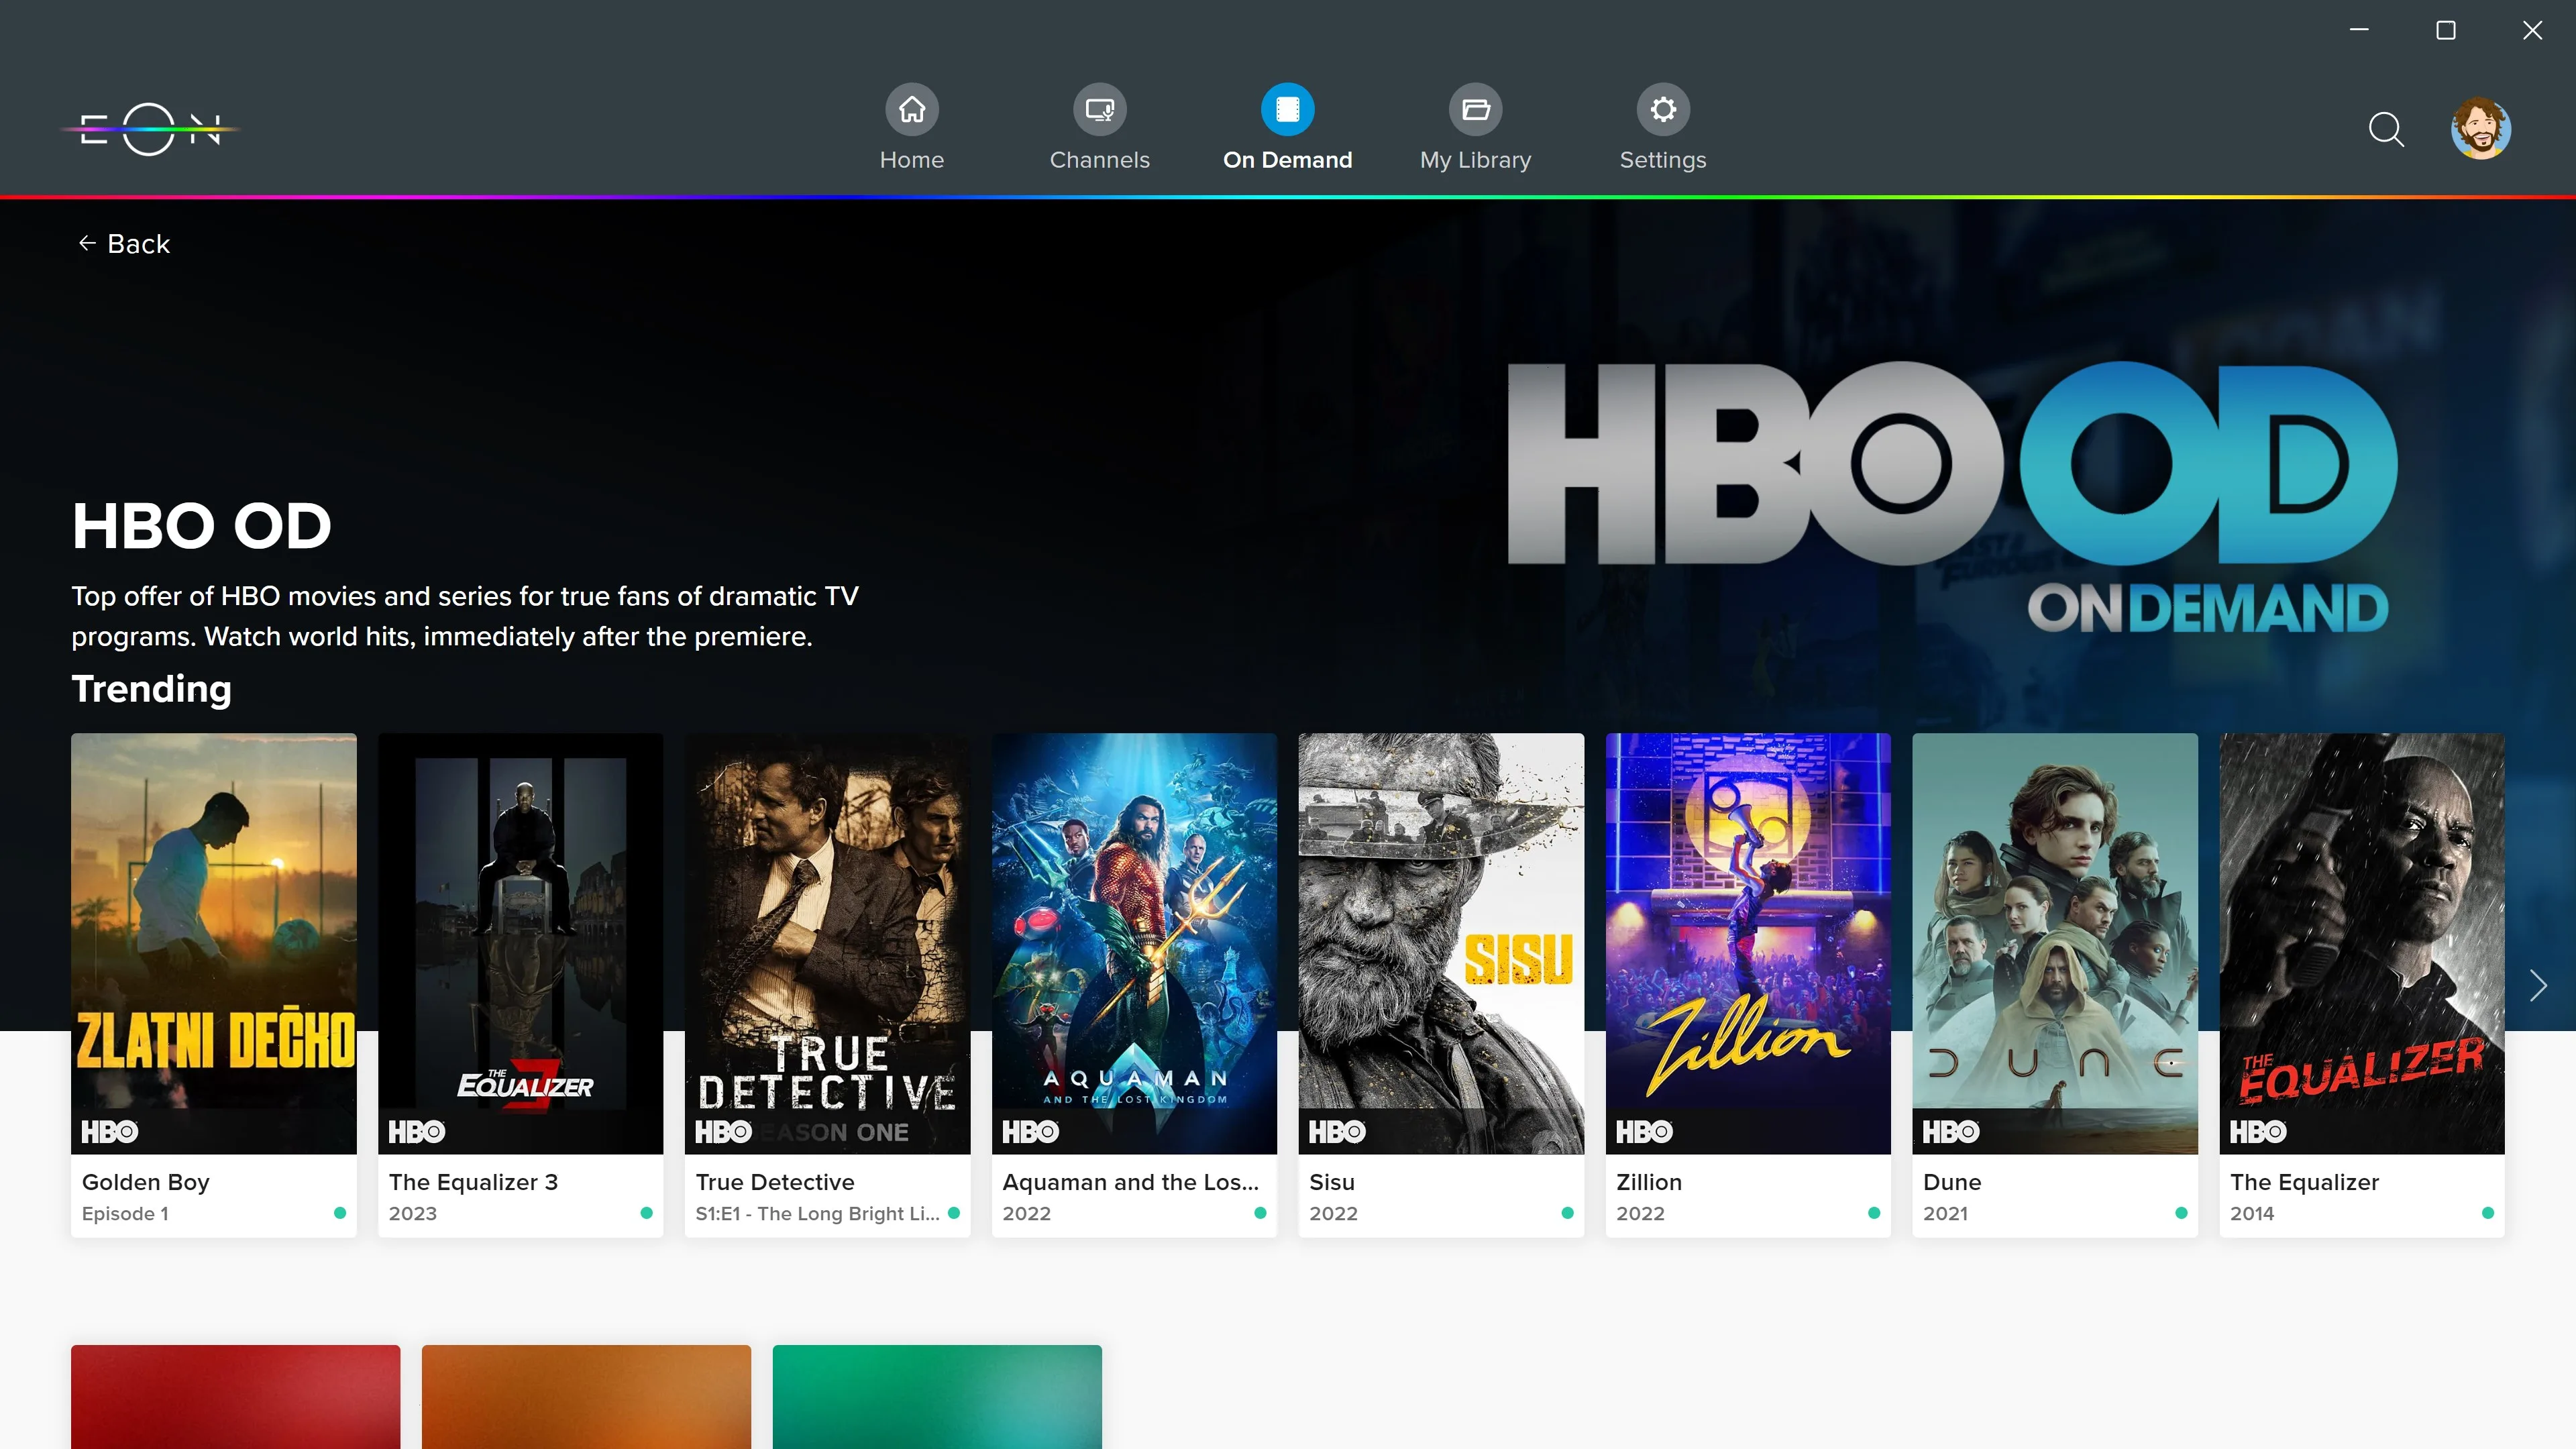Click the Home house icon
2576x1449 pixels.
coord(911,109)
